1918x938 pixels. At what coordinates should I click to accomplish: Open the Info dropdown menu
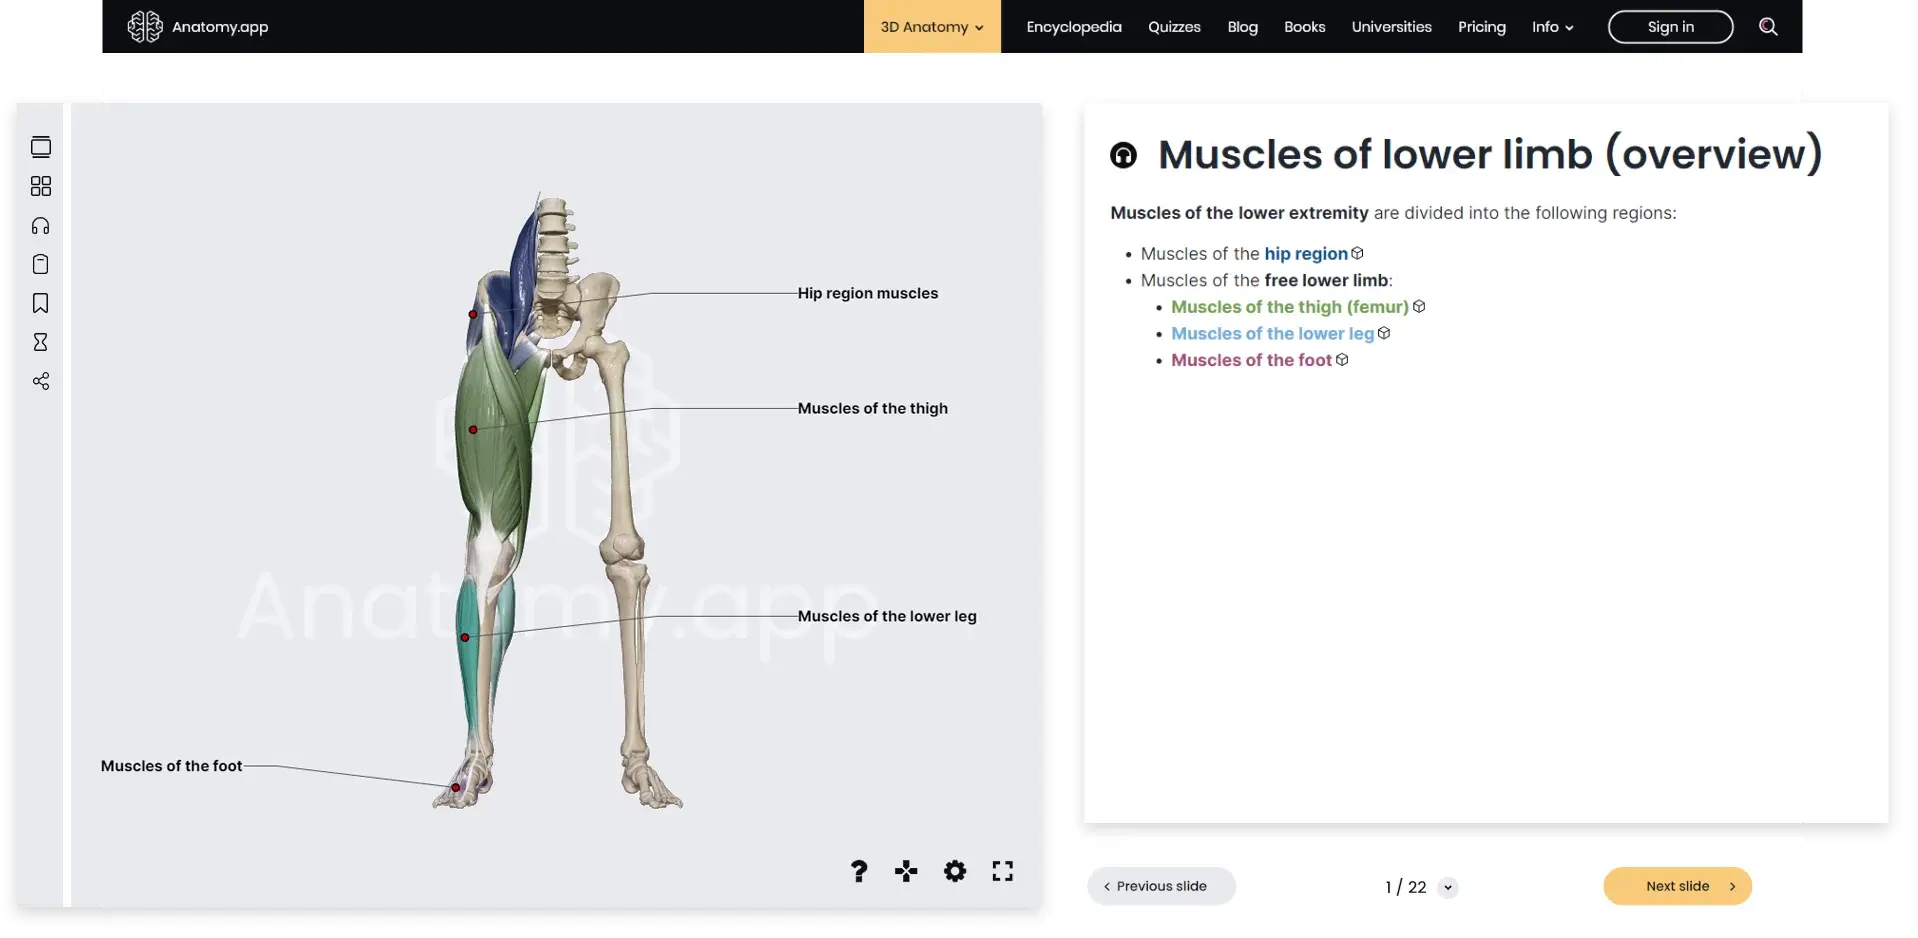coord(1551,26)
